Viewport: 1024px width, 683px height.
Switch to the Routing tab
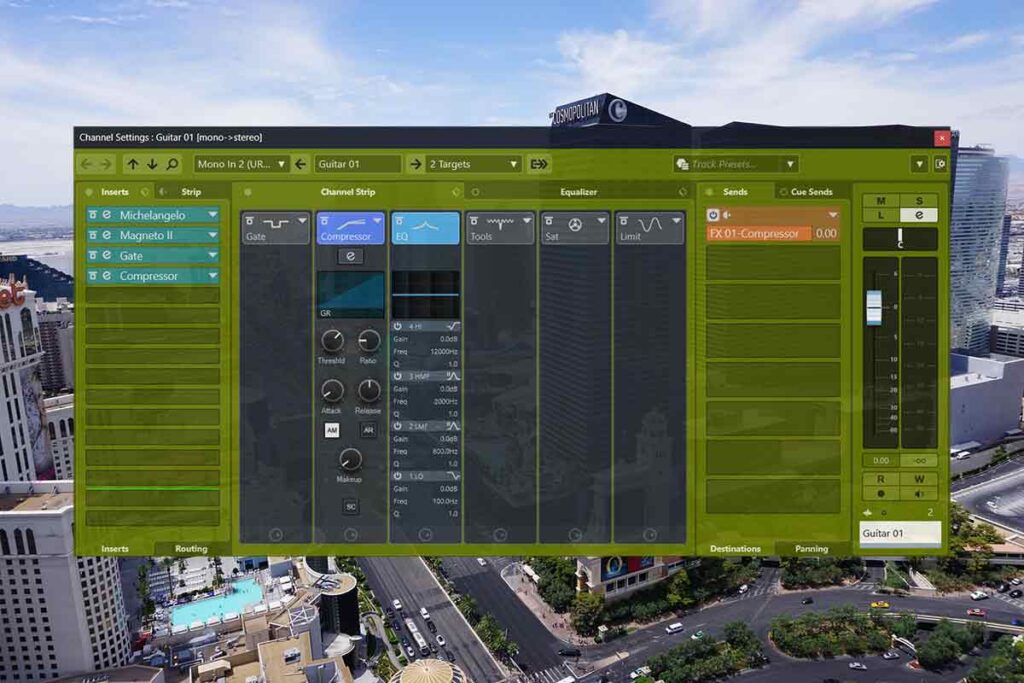pyautogui.click(x=191, y=549)
